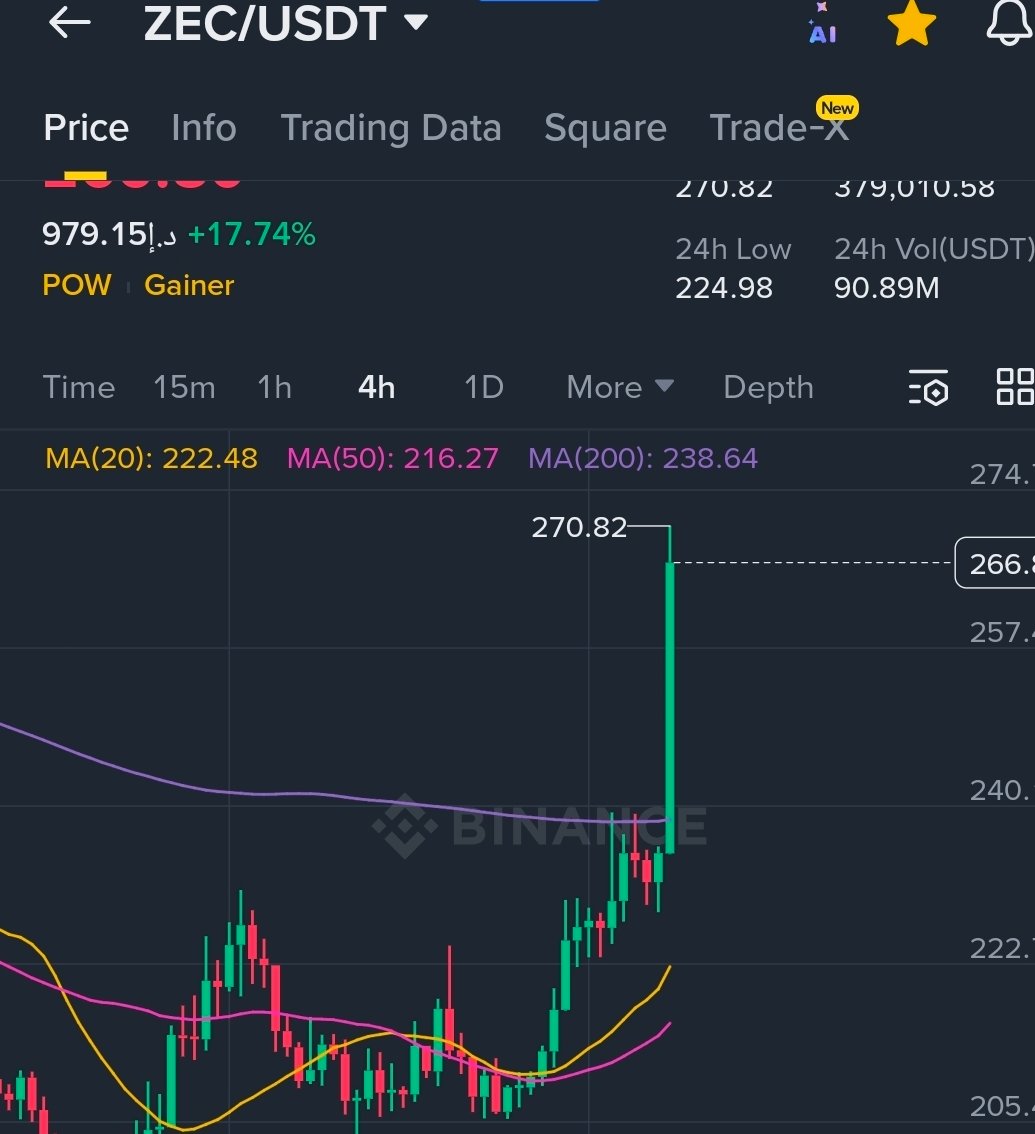This screenshot has width=1035, height=1134.
Task: Select the 15m chart interval
Action: click(x=184, y=388)
